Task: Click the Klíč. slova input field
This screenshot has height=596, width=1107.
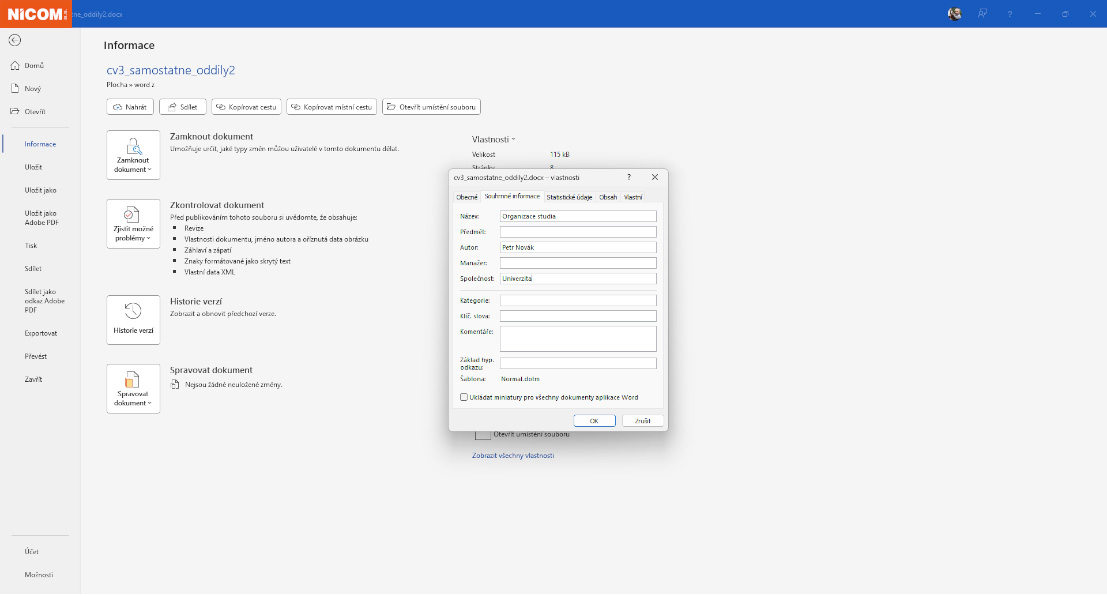Action: (x=578, y=316)
